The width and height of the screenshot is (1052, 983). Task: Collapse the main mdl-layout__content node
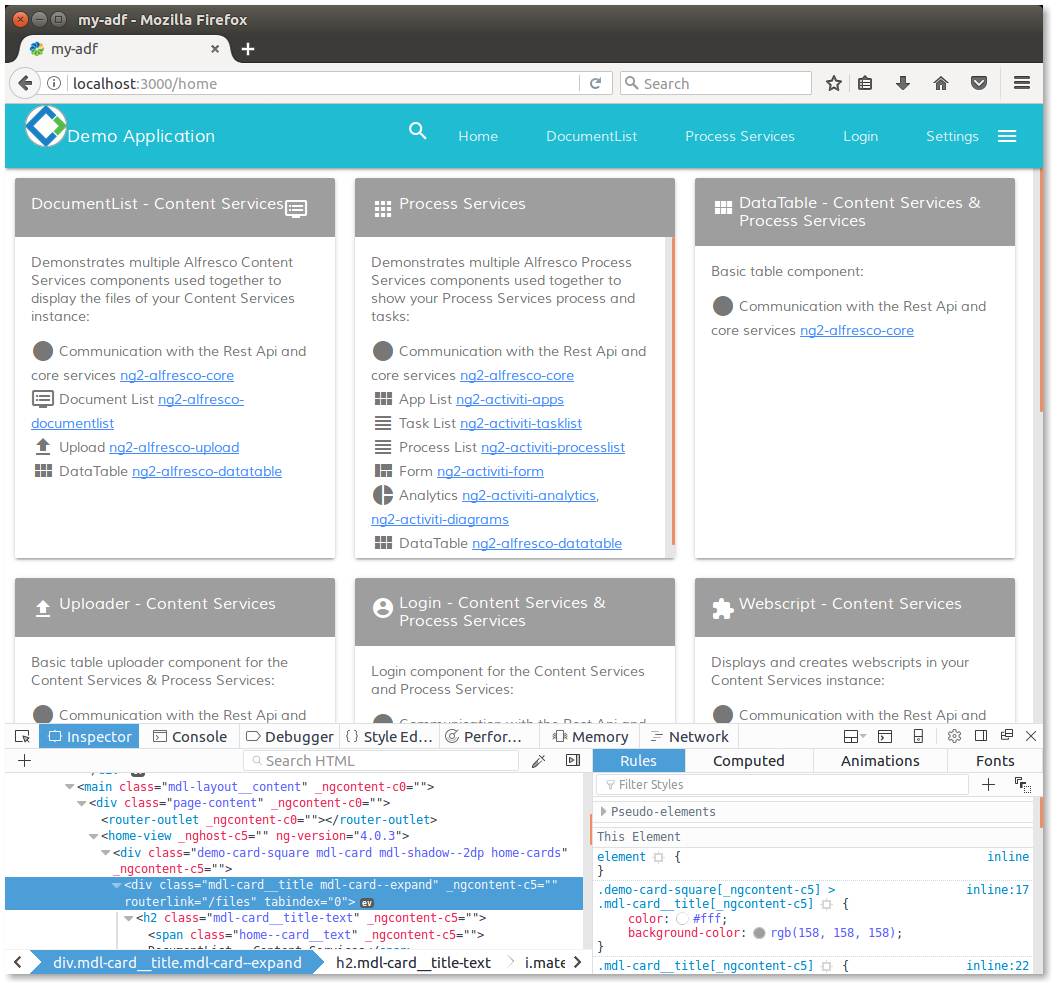(x=69, y=786)
